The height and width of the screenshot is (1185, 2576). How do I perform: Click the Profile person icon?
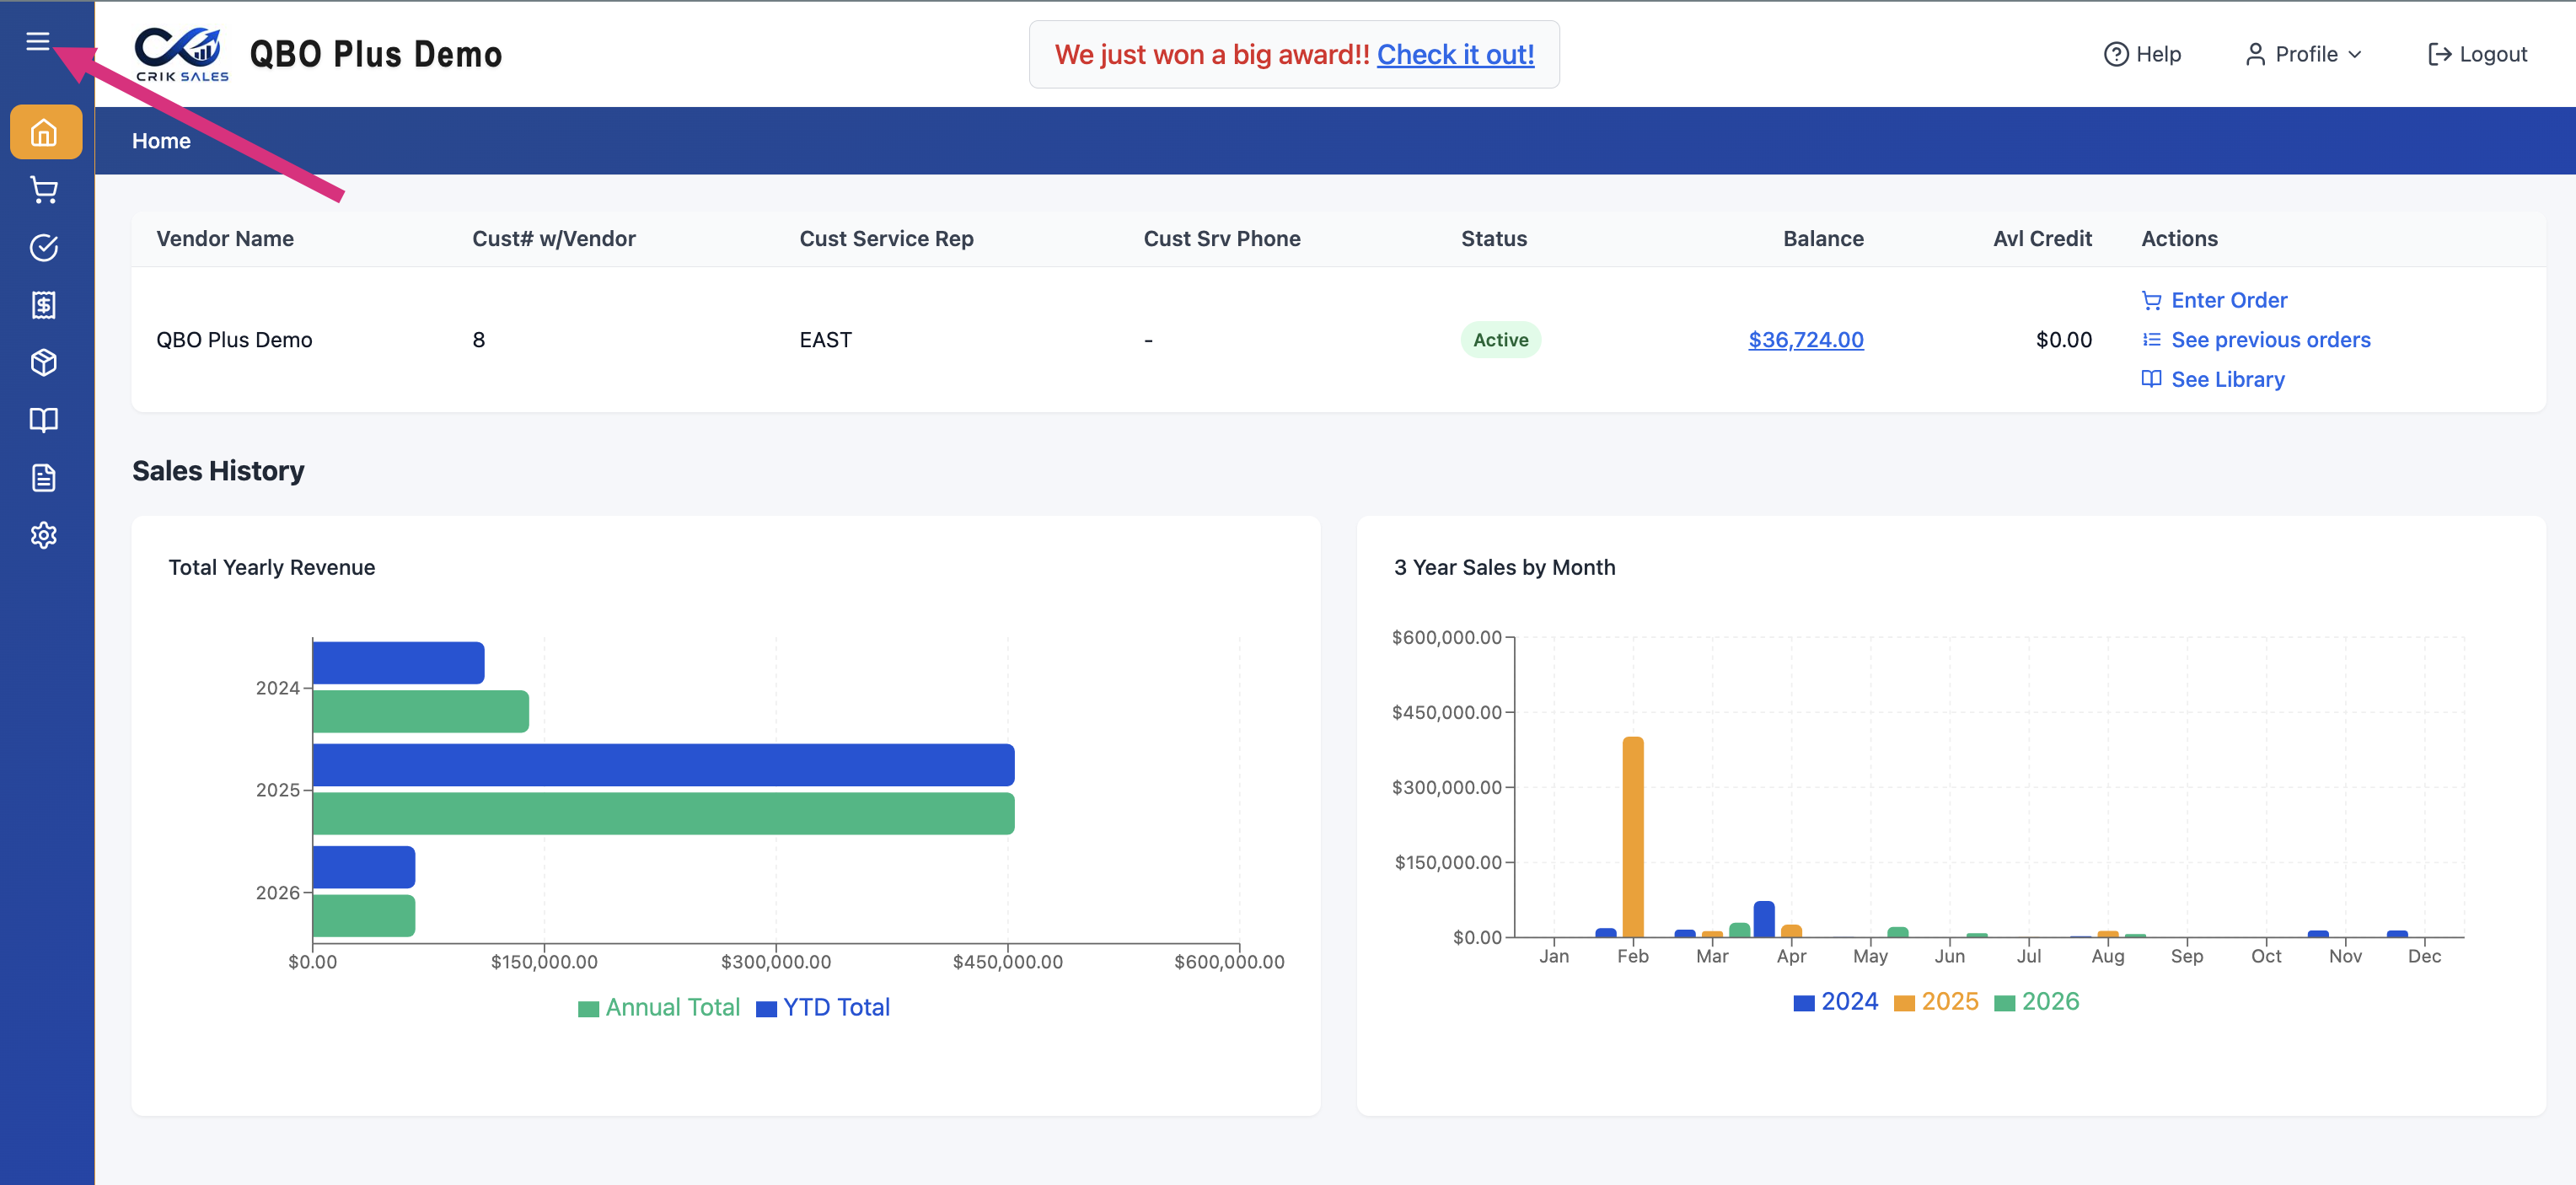click(2255, 54)
